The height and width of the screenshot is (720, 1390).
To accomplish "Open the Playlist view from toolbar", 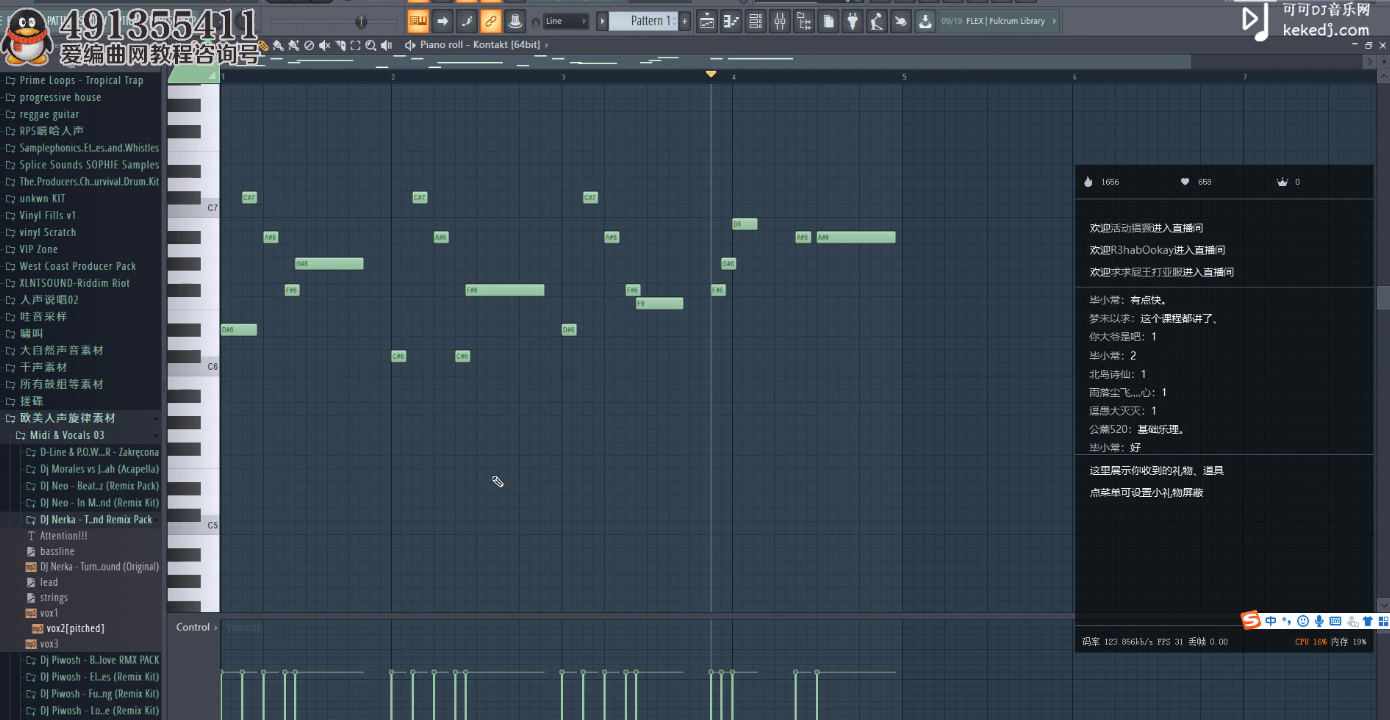I will [x=707, y=21].
